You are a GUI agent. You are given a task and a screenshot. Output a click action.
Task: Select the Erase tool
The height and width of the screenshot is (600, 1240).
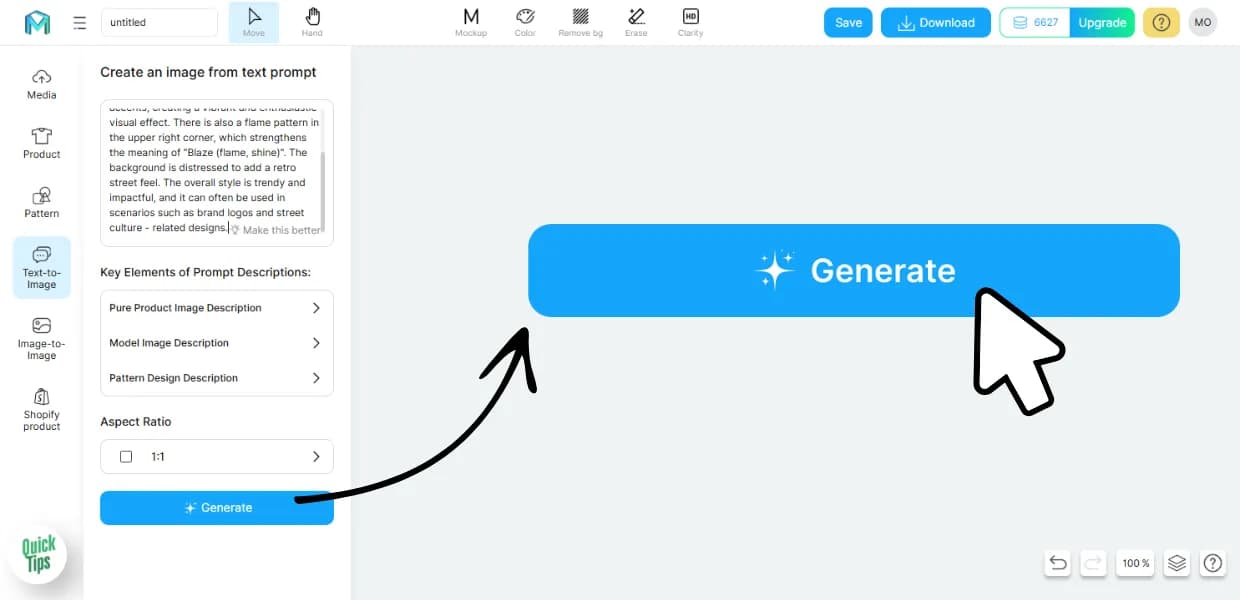[x=636, y=22]
